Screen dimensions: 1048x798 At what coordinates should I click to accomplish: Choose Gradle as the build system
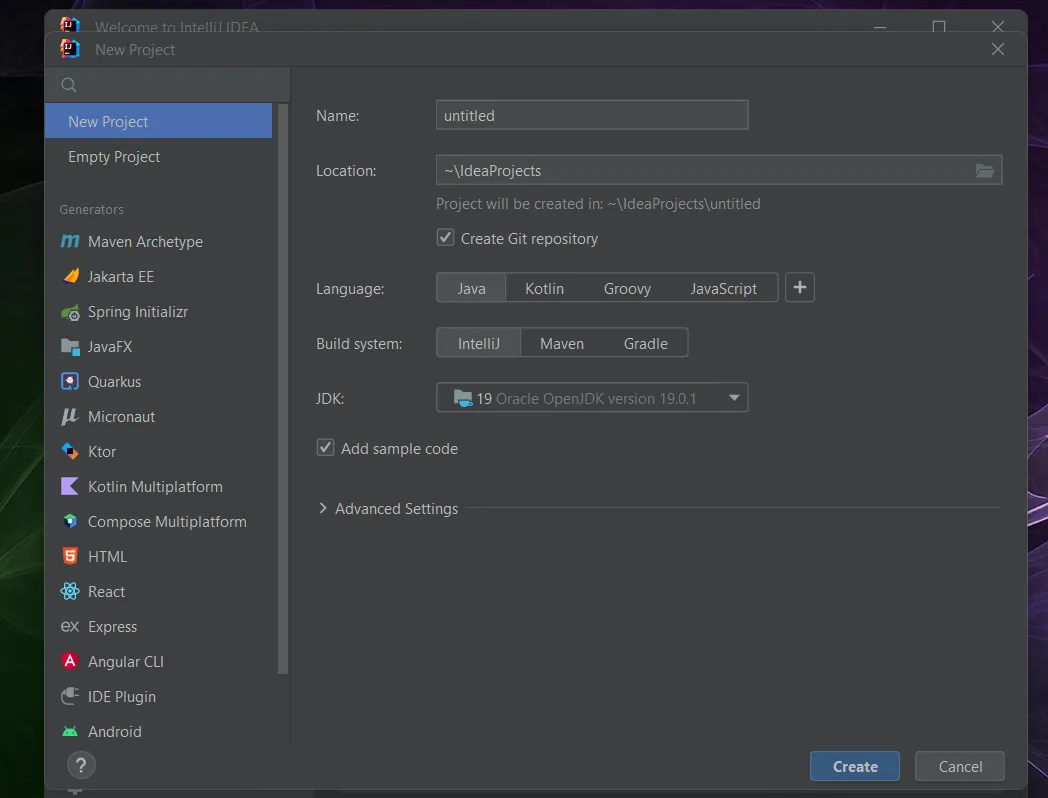[645, 344]
